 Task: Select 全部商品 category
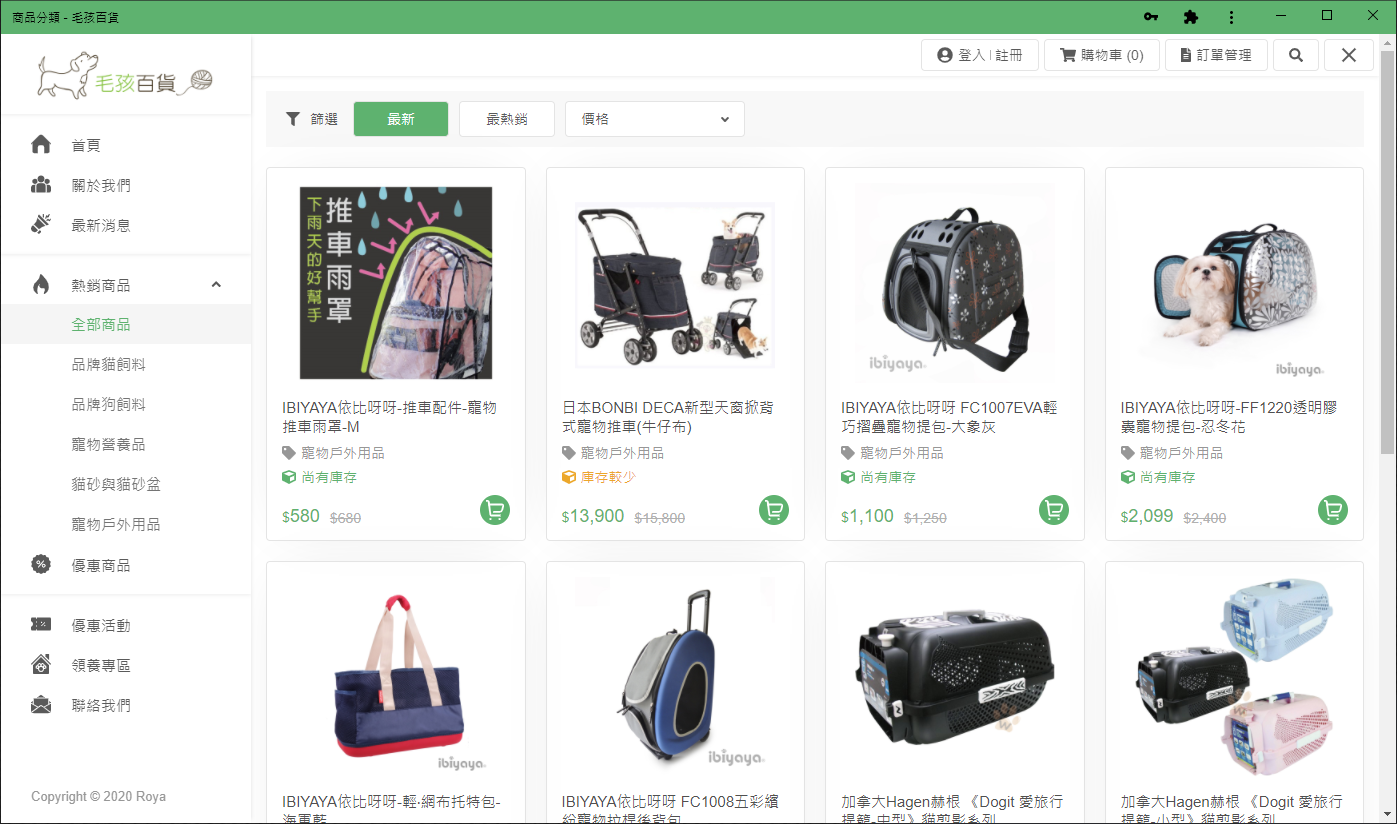click(x=125, y=324)
